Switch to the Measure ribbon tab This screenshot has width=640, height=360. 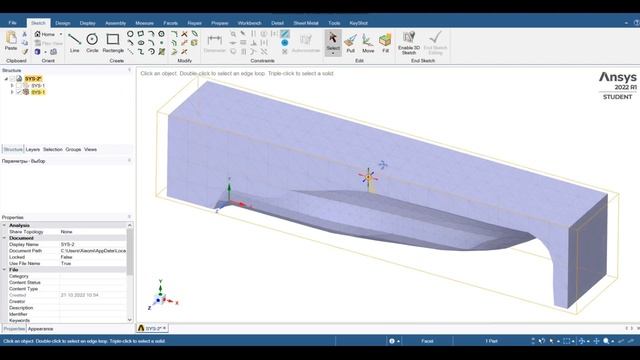[x=144, y=23]
